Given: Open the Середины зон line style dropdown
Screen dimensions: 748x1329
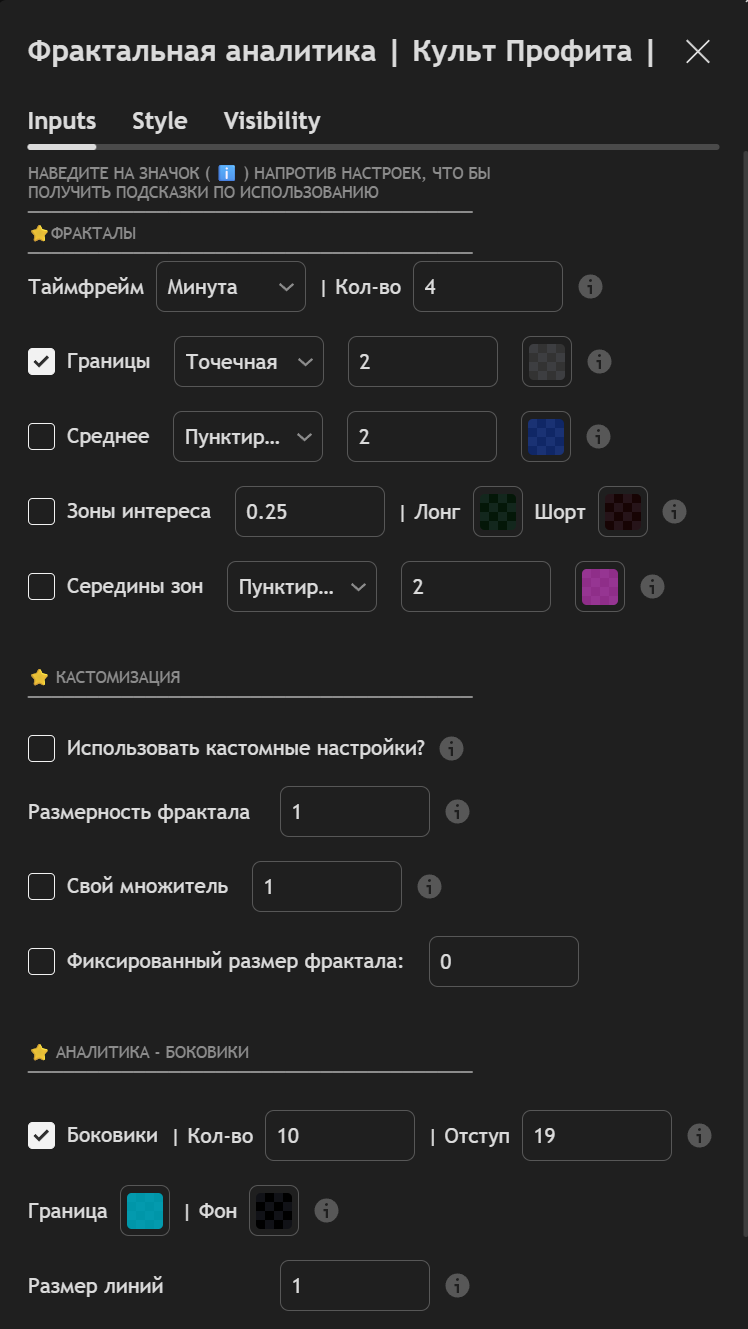Looking at the screenshot, I should pos(302,587).
